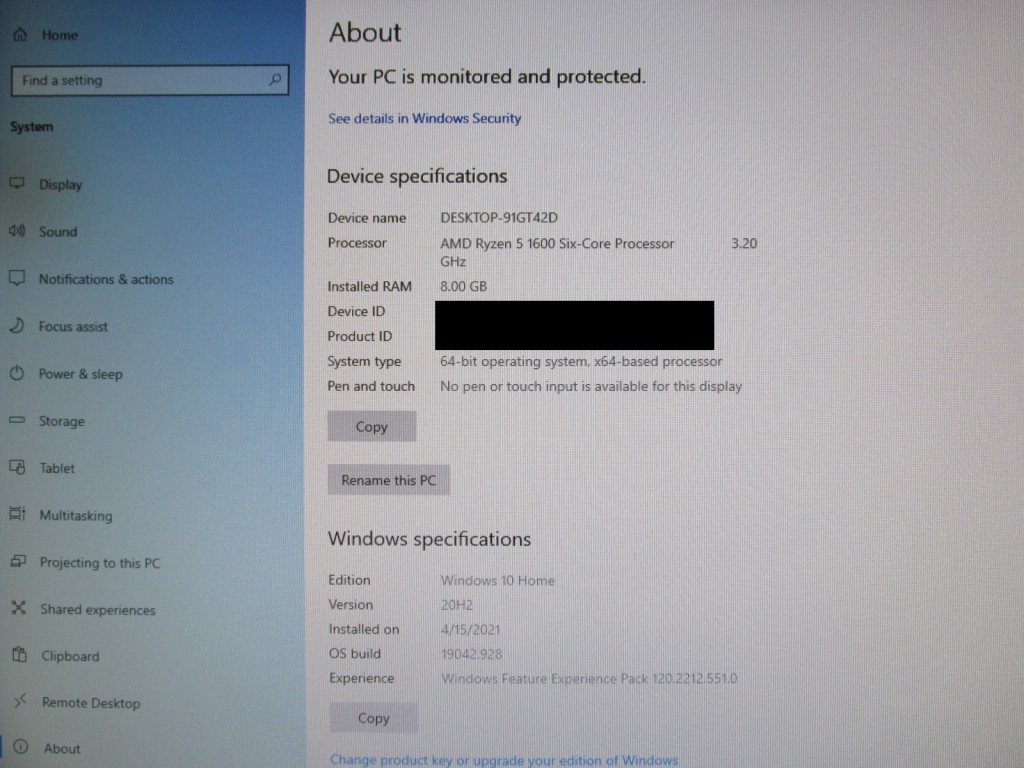Viewport: 1024px width, 768px height.
Task: Click the Multitasking icon
Action: point(18,514)
